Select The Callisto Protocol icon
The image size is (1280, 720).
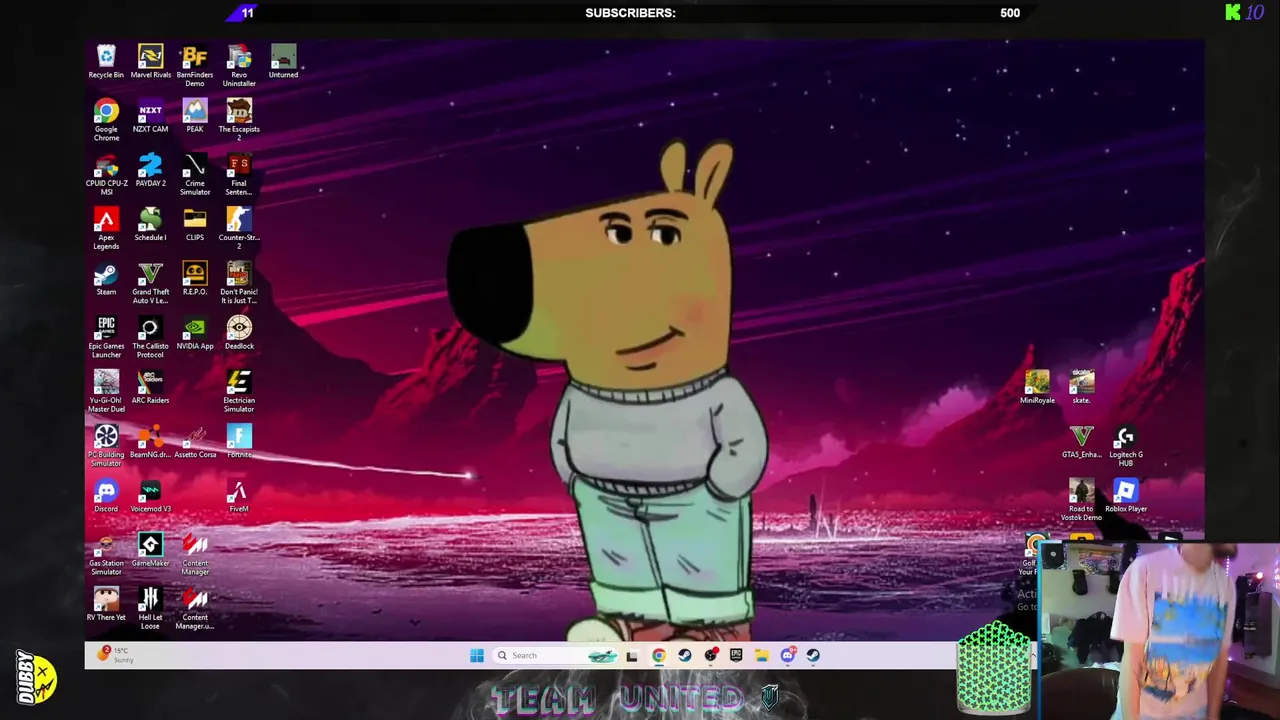tap(150, 336)
